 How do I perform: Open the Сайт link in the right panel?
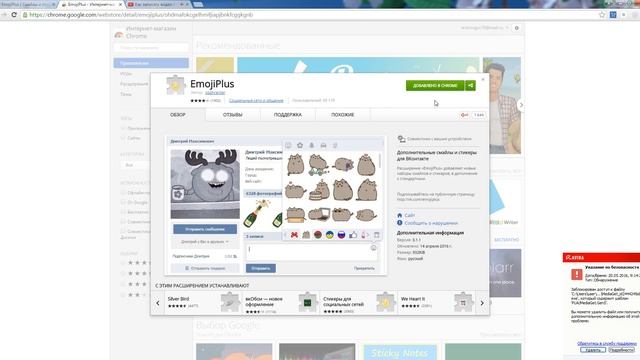click(410, 215)
